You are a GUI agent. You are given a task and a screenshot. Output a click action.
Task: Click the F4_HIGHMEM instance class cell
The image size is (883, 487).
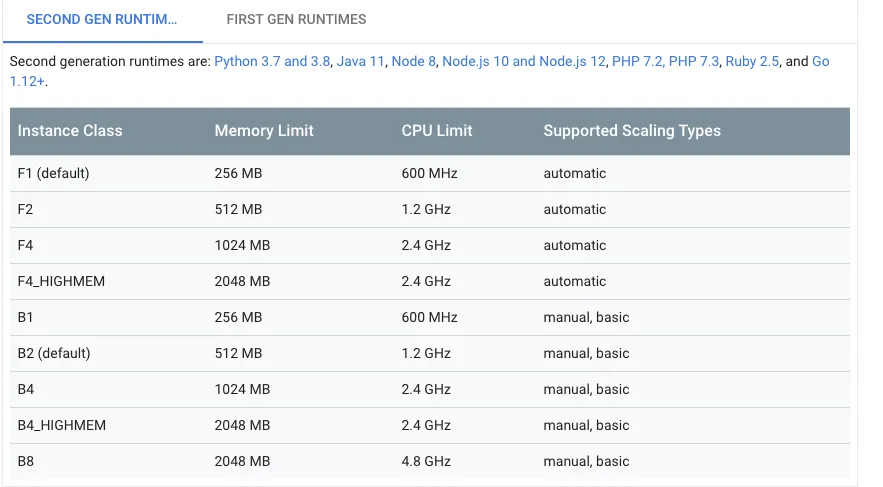point(61,281)
